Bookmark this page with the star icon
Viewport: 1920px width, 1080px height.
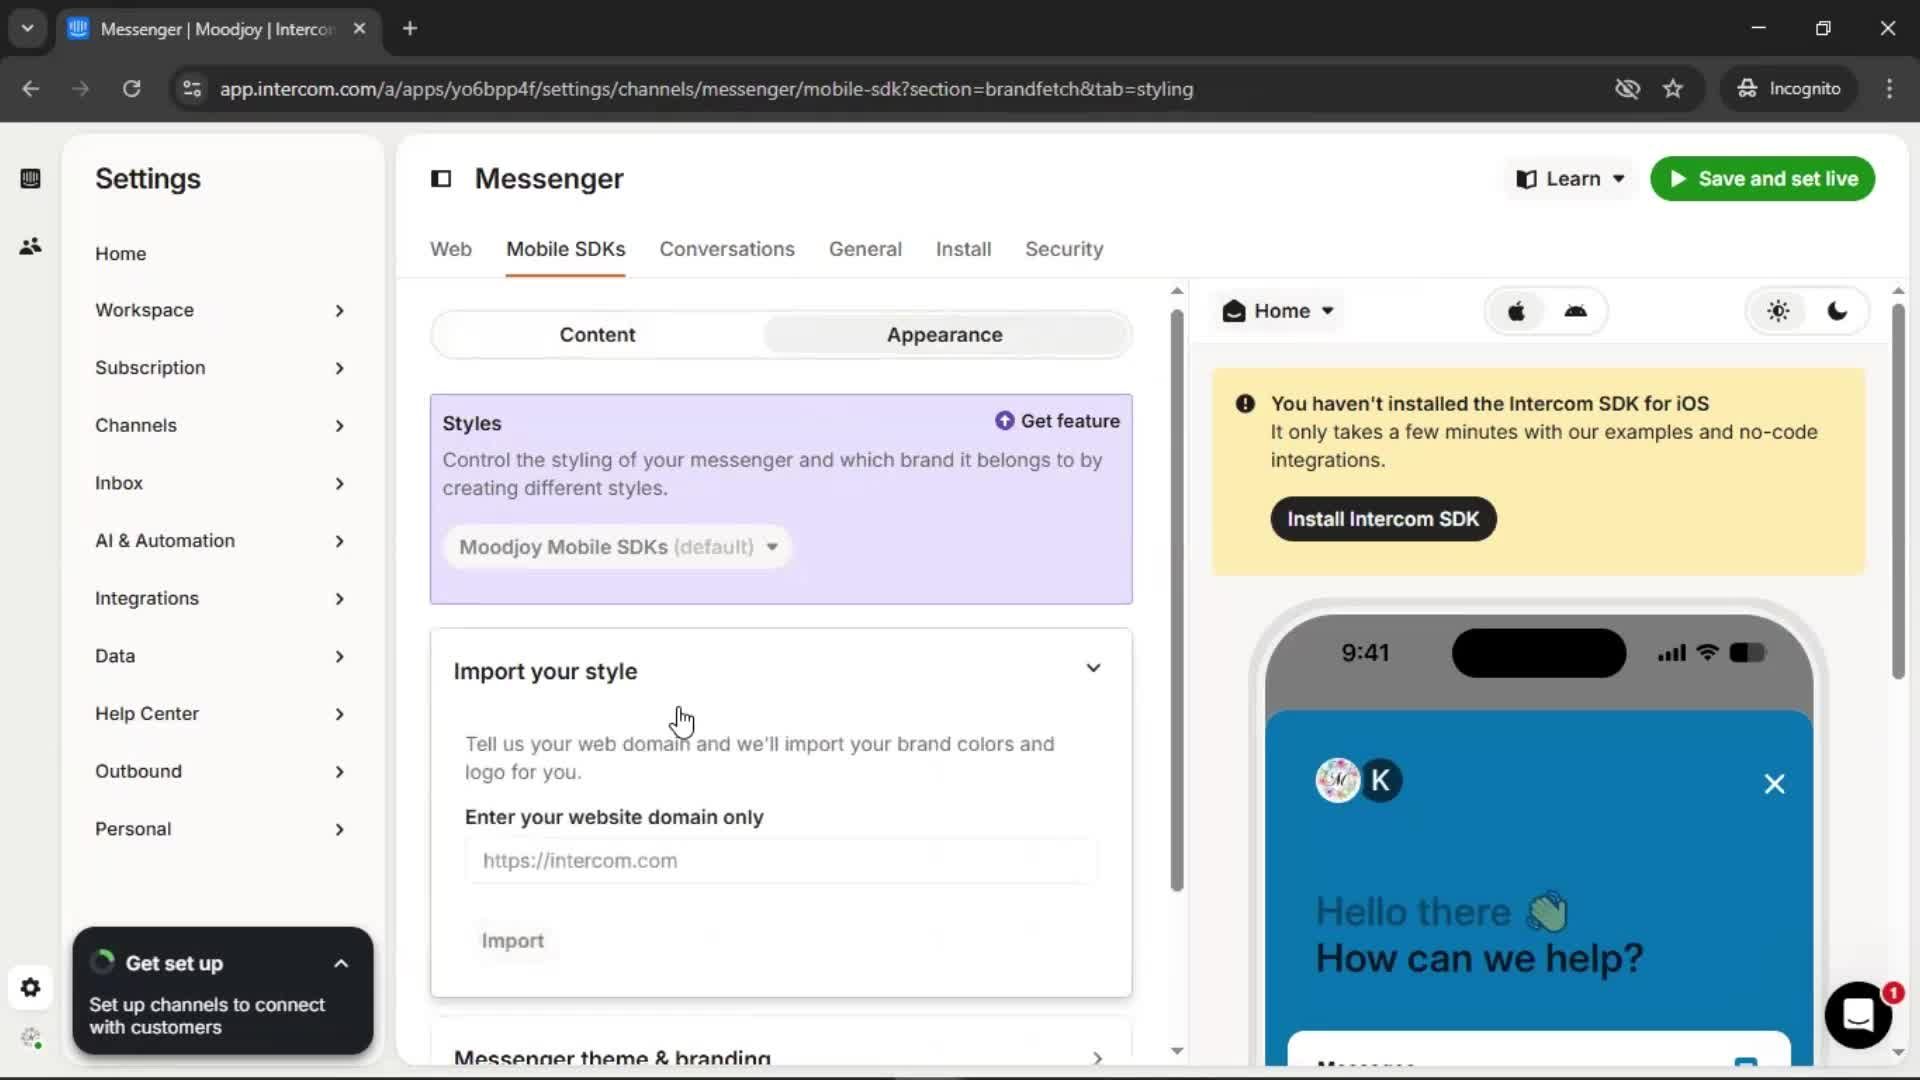[1673, 89]
